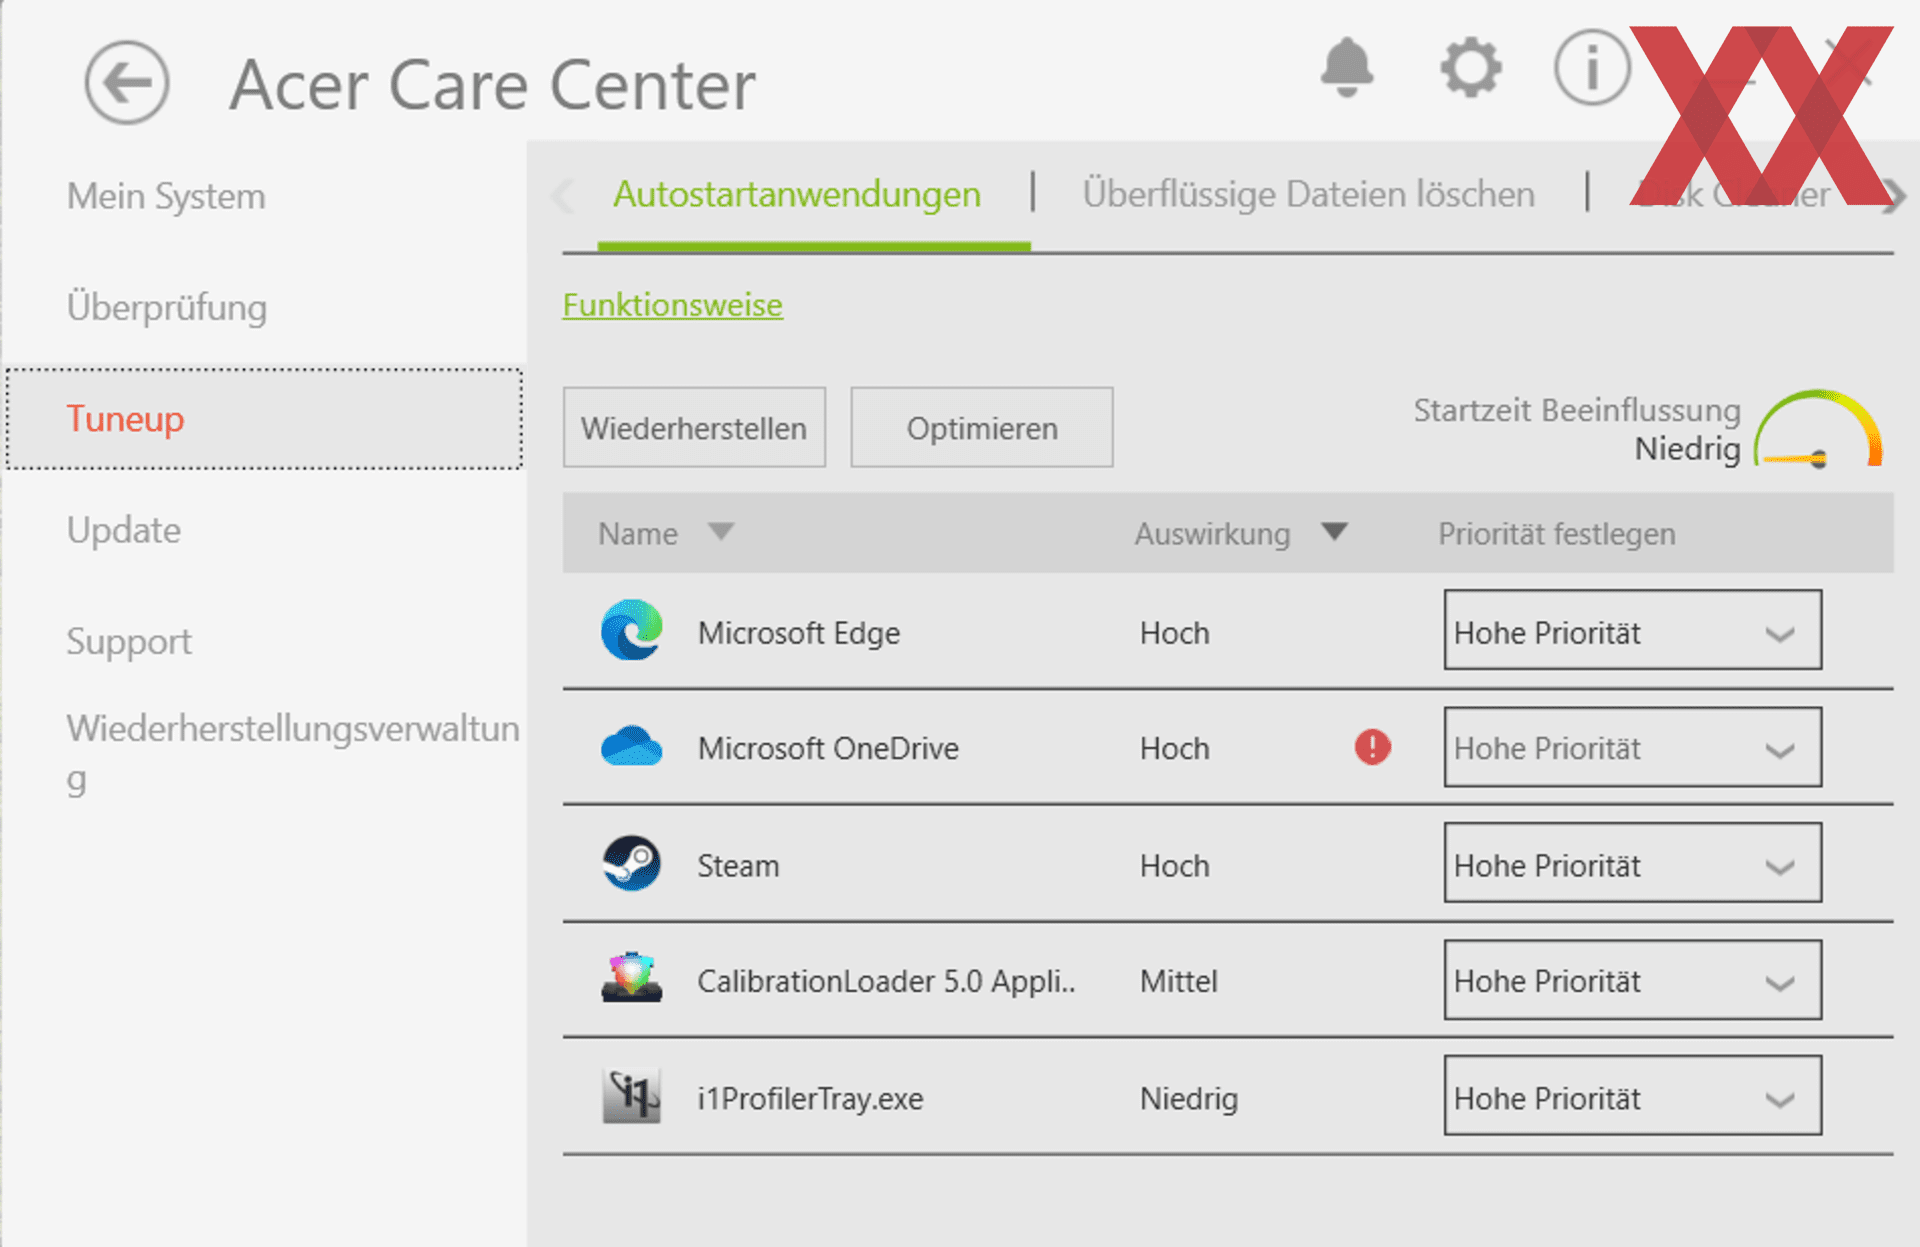
Task: Select the Steam row name
Action: click(738, 865)
